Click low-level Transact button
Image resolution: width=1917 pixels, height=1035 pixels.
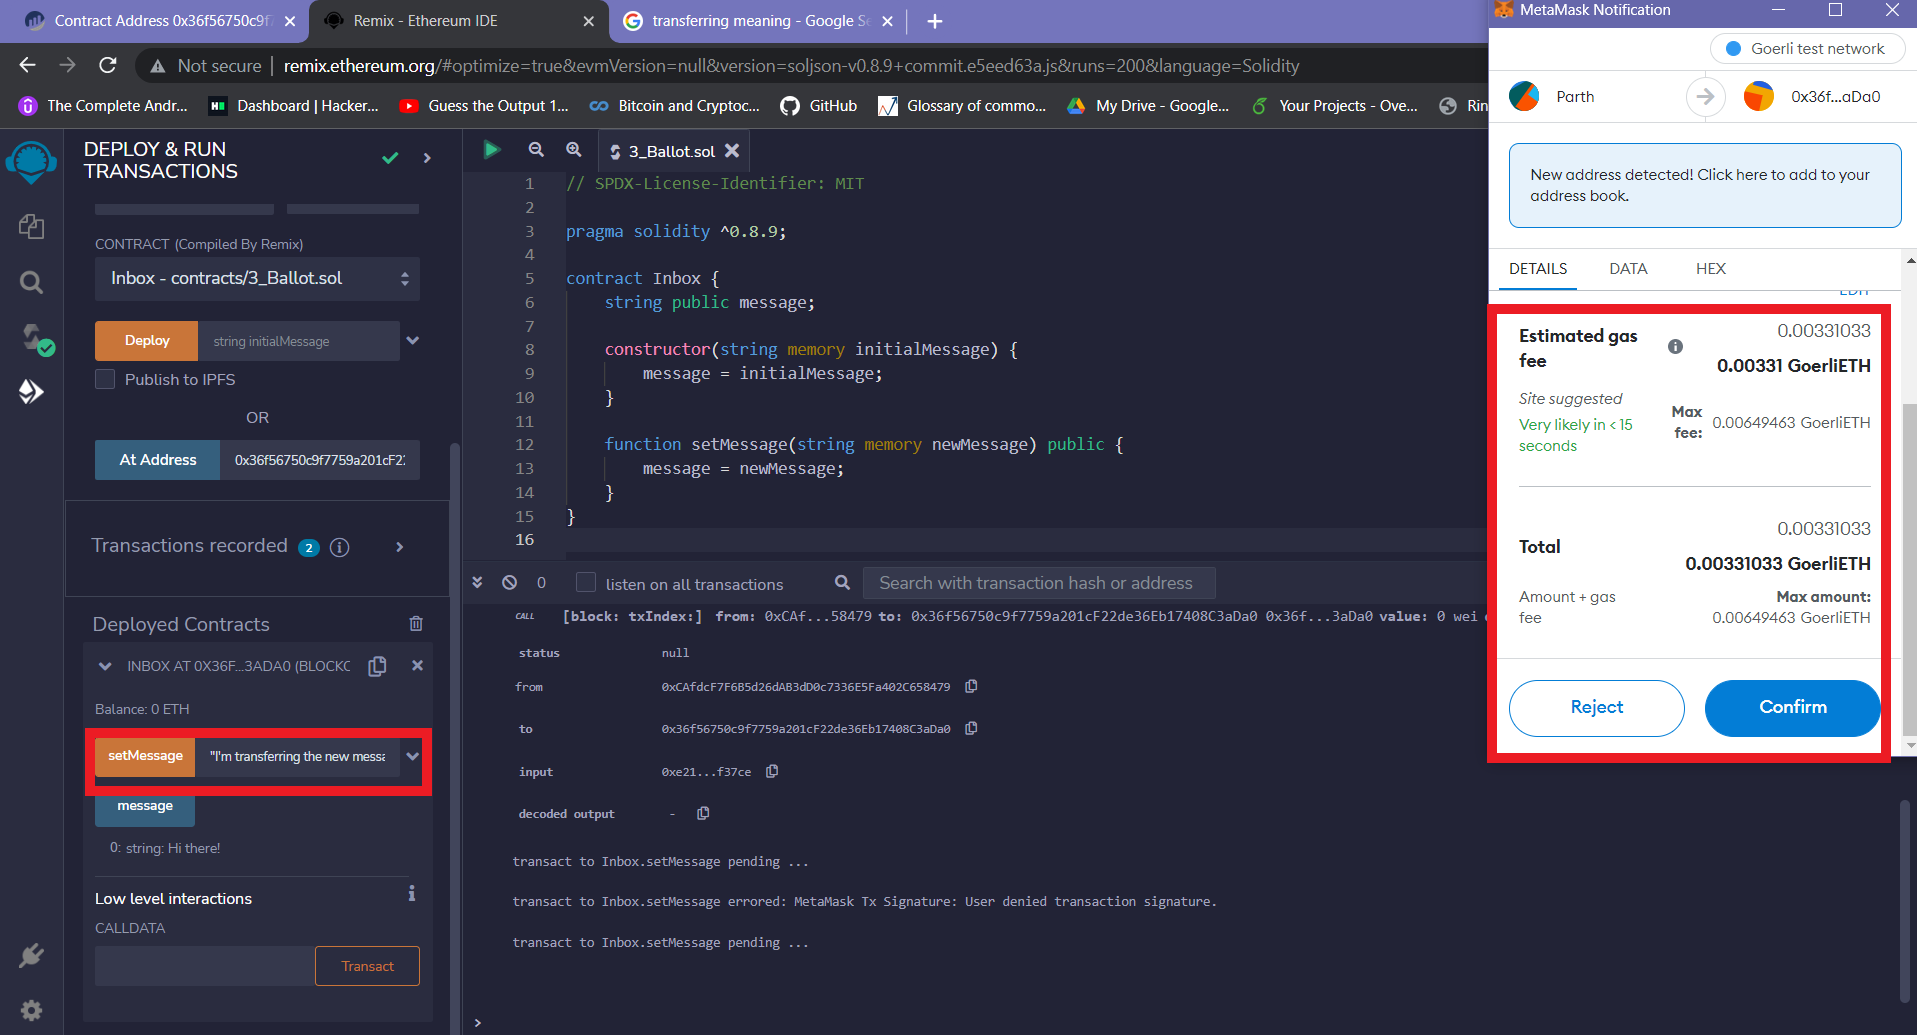pos(367,966)
